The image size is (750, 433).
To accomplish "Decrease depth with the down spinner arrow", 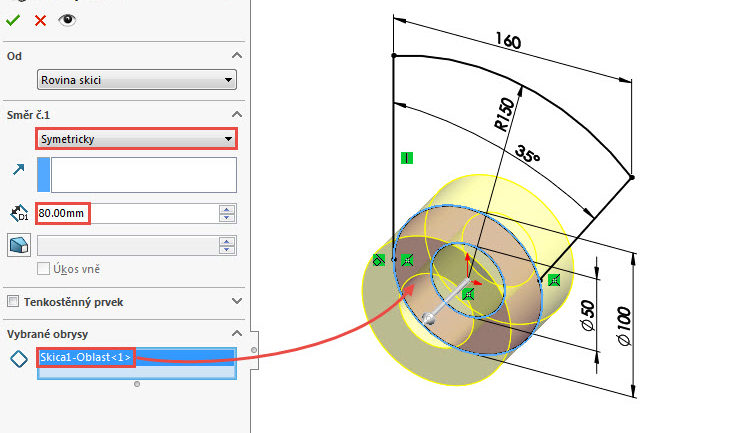I will 227,218.
